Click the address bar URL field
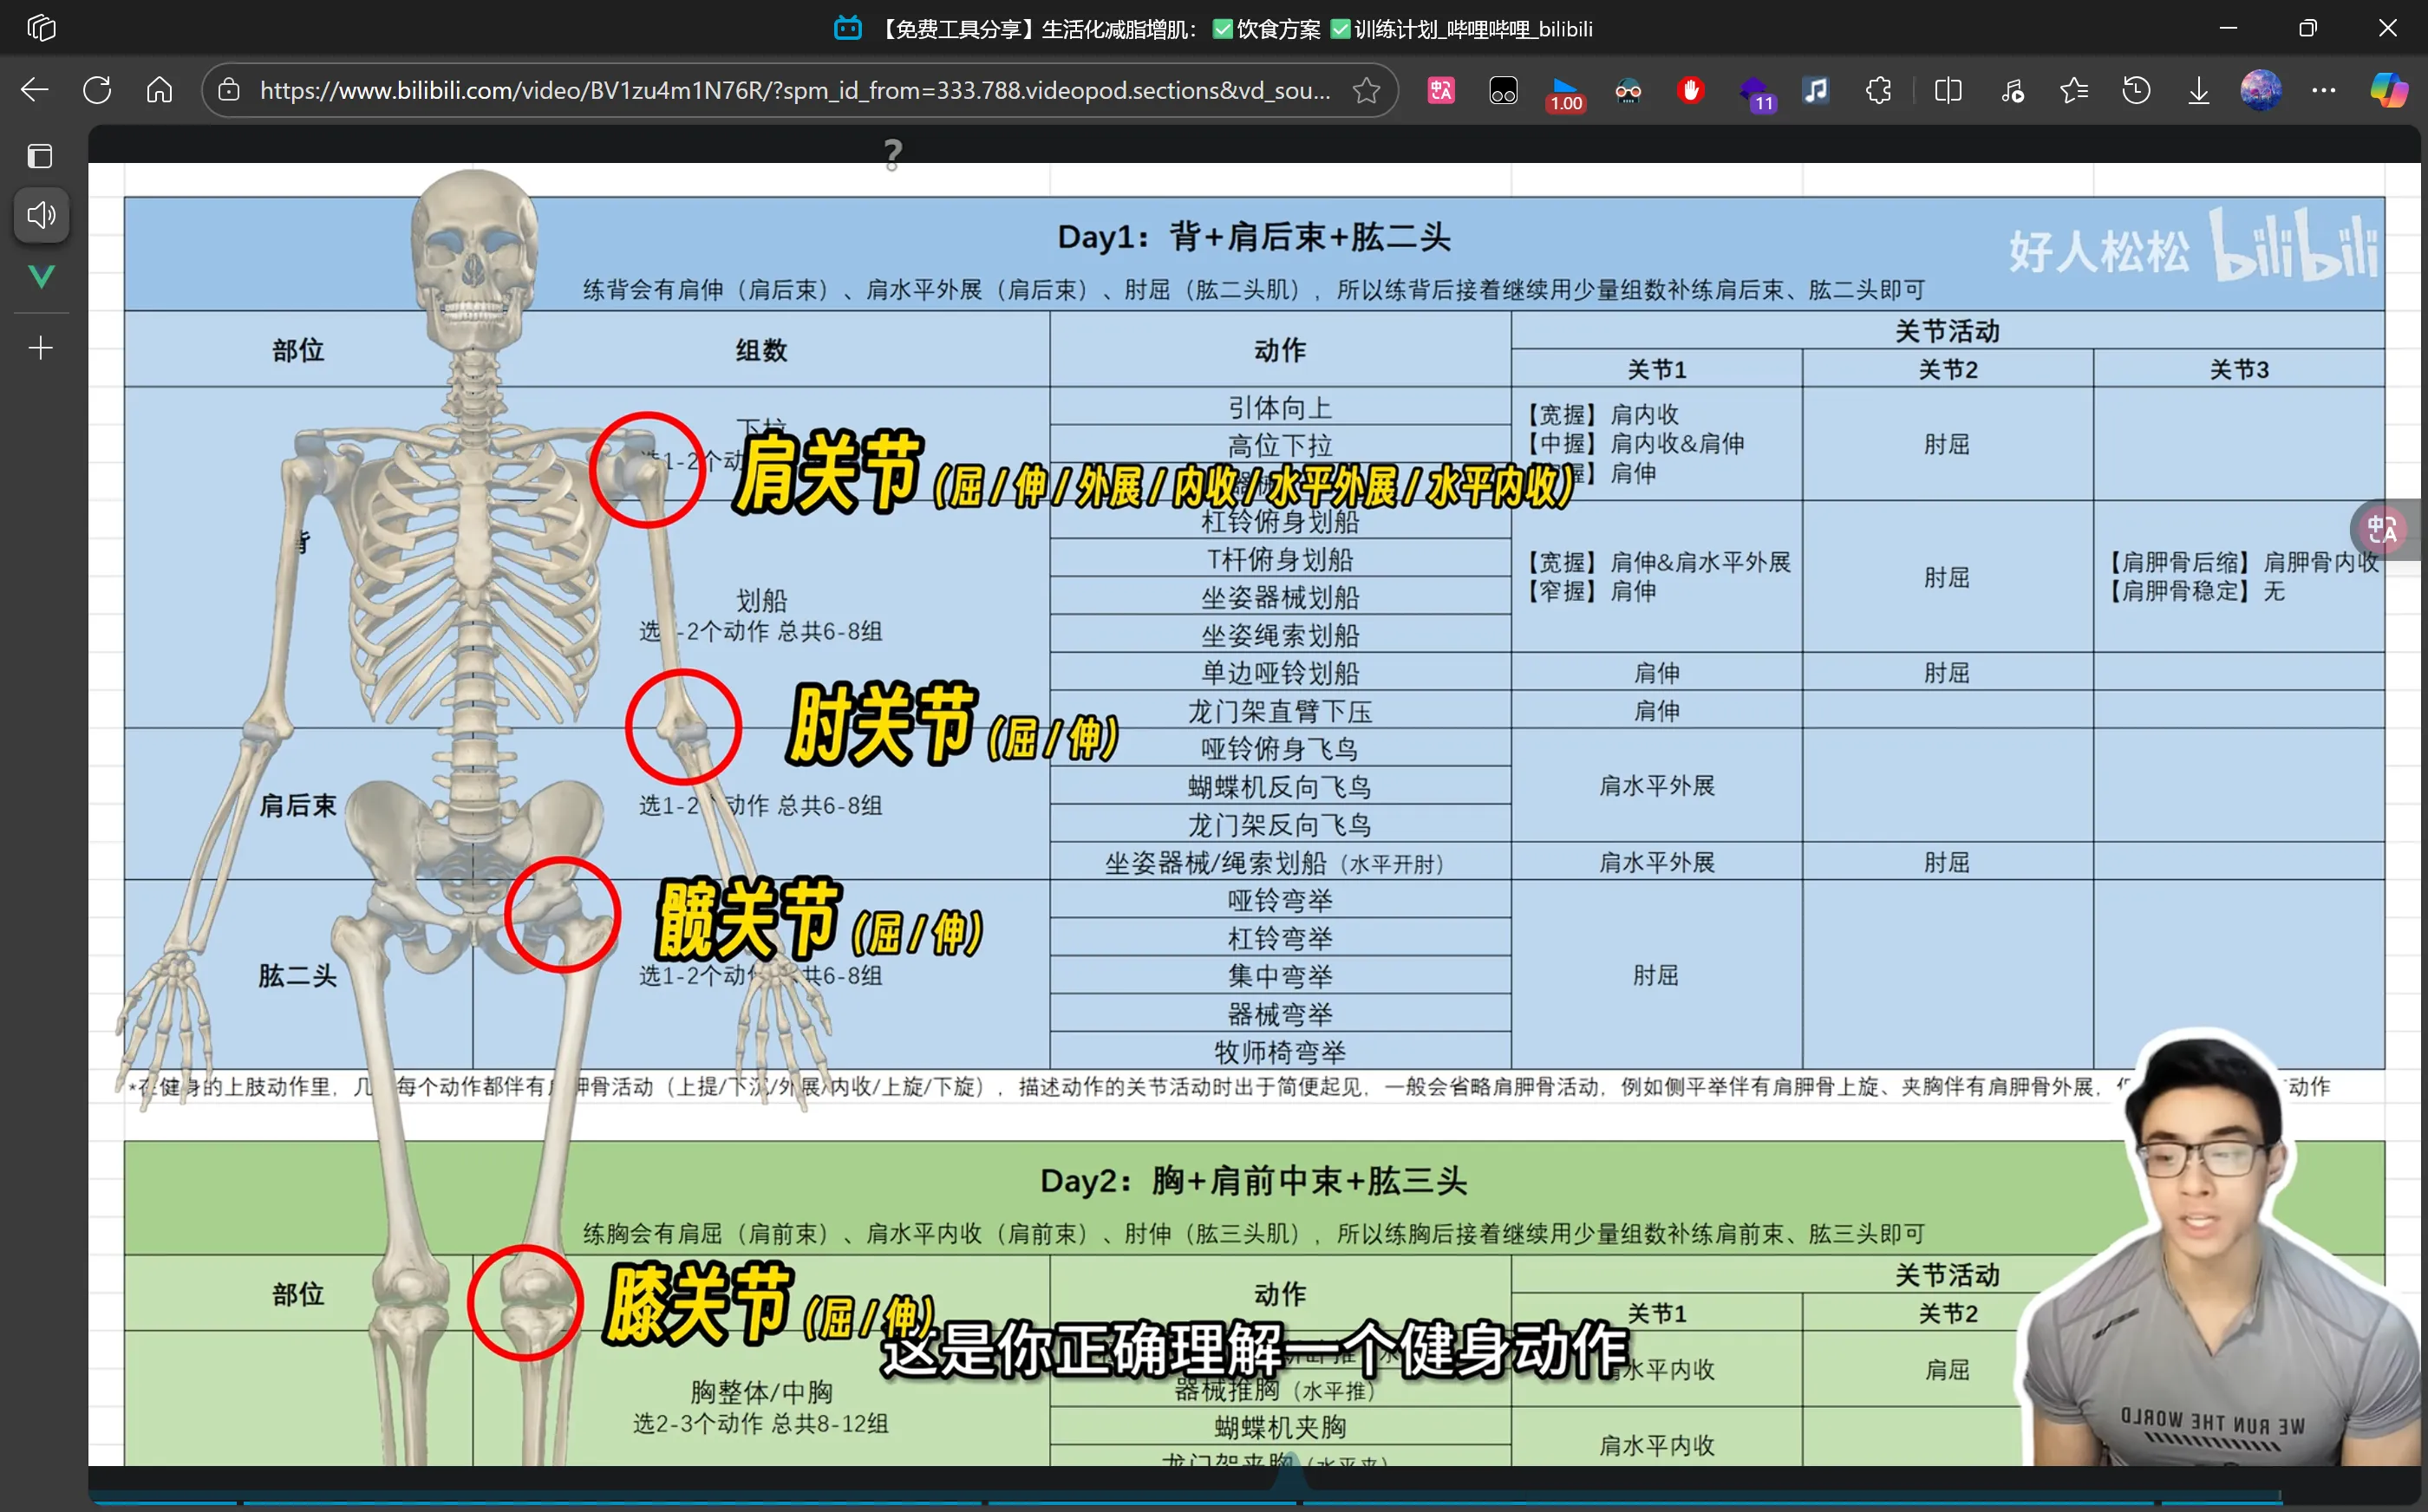2428x1512 pixels. click(794, 91)
